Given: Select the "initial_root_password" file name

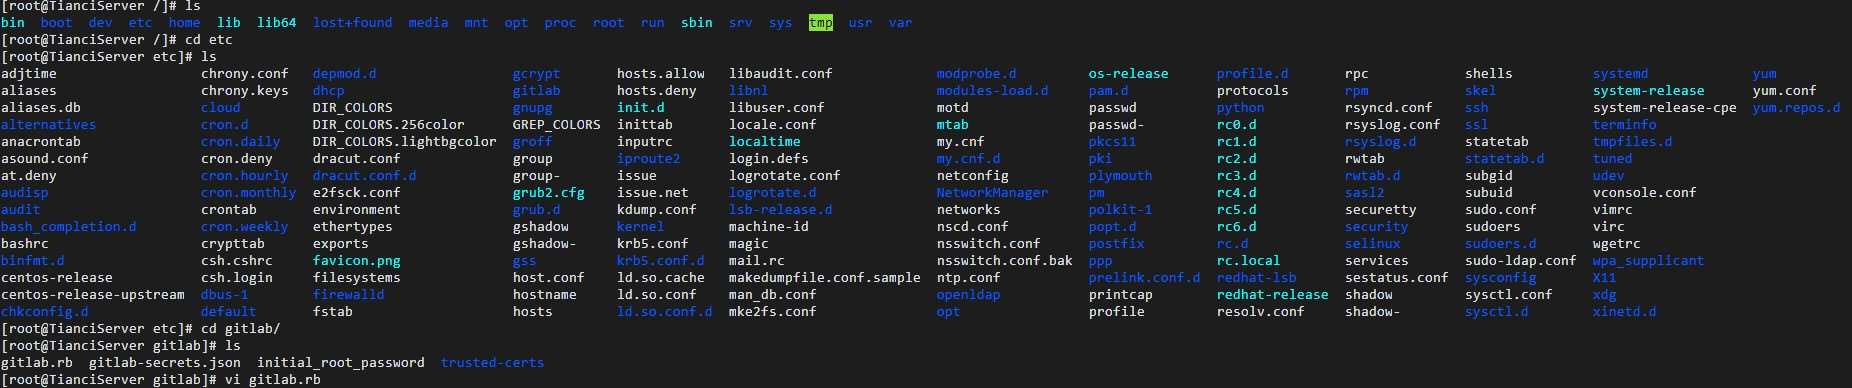Looking at the screenshot, I should click(x=341, y=363).
